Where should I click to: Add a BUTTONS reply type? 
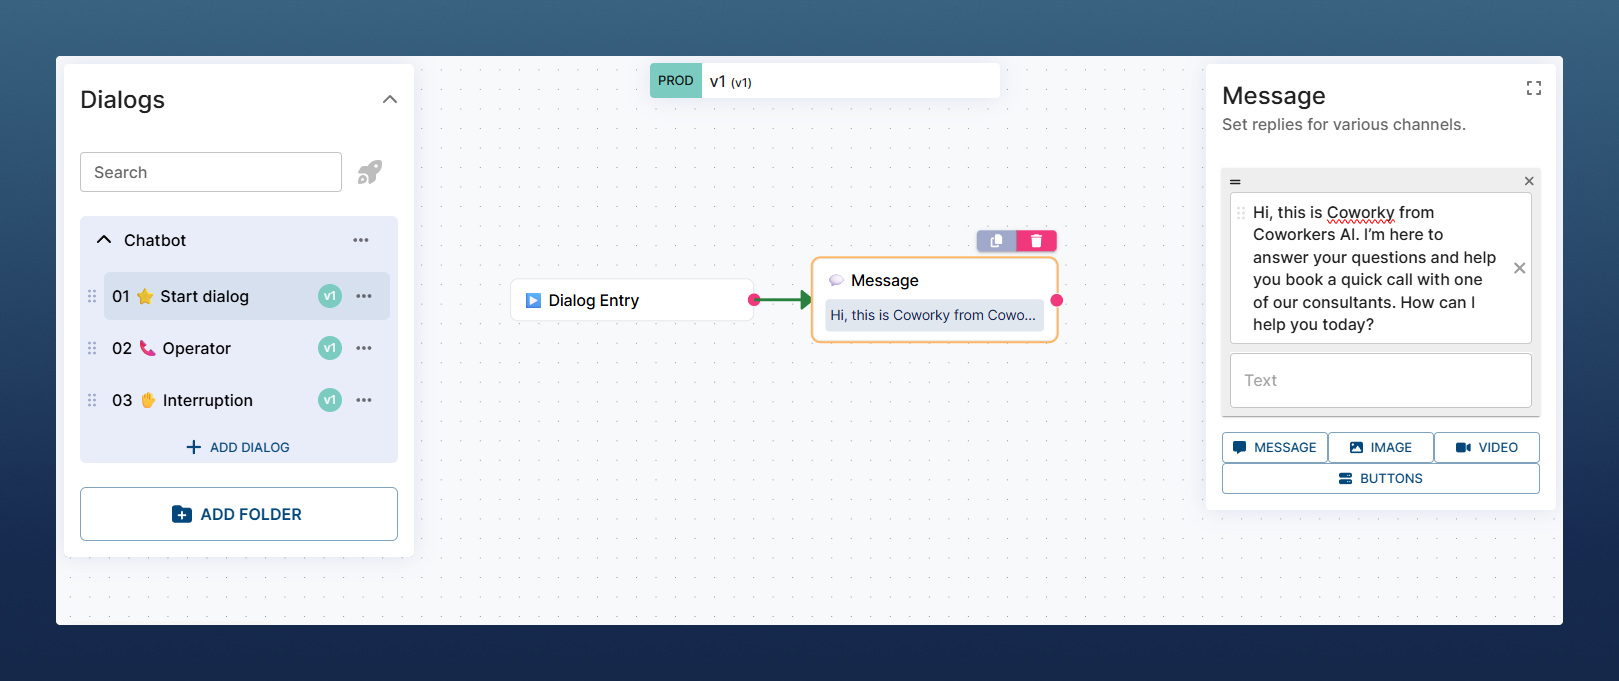click(1380, 478)
